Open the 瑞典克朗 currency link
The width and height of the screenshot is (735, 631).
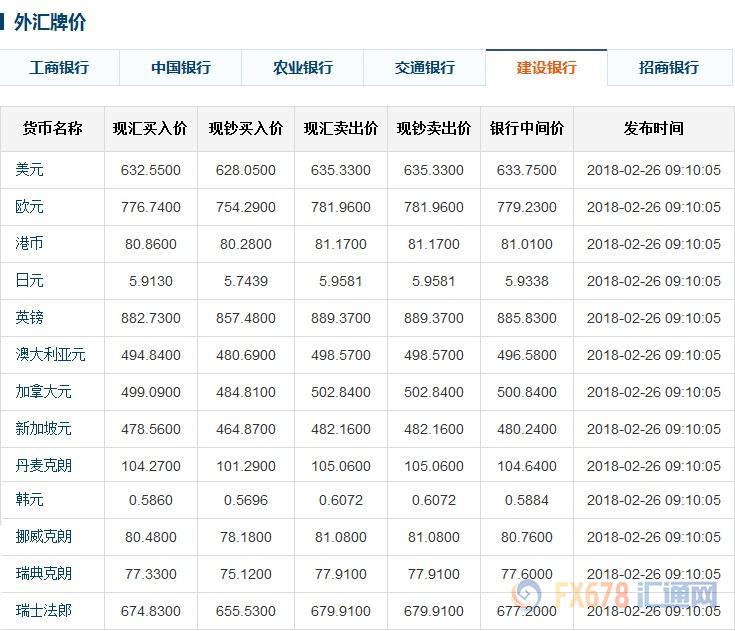click(44, 574)
